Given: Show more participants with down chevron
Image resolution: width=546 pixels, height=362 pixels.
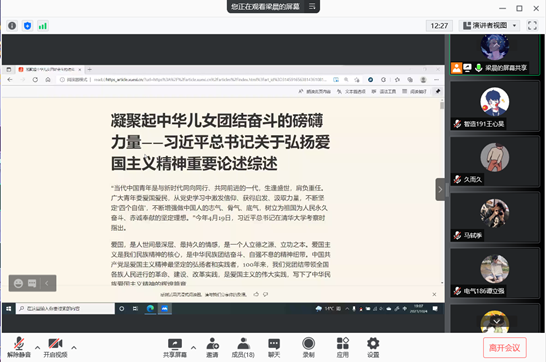Looking at the screenshot, I should point(497,321).
